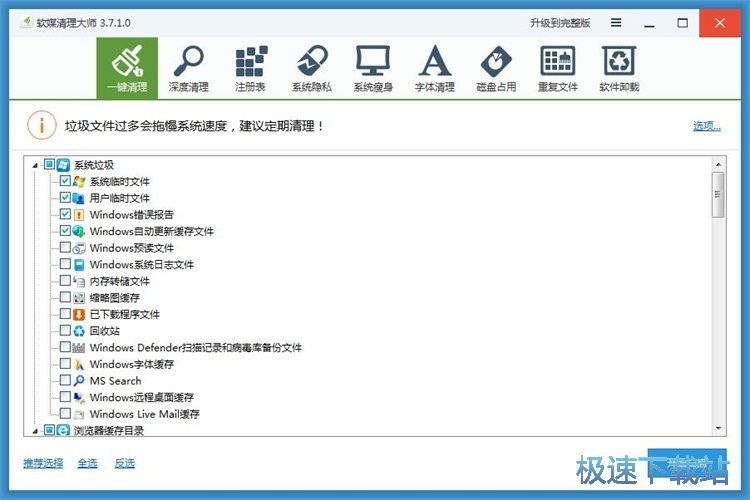The height and width of the screenshot is (500, 750).
Task: Select the MS Search row text
Action: click(115, 381)
